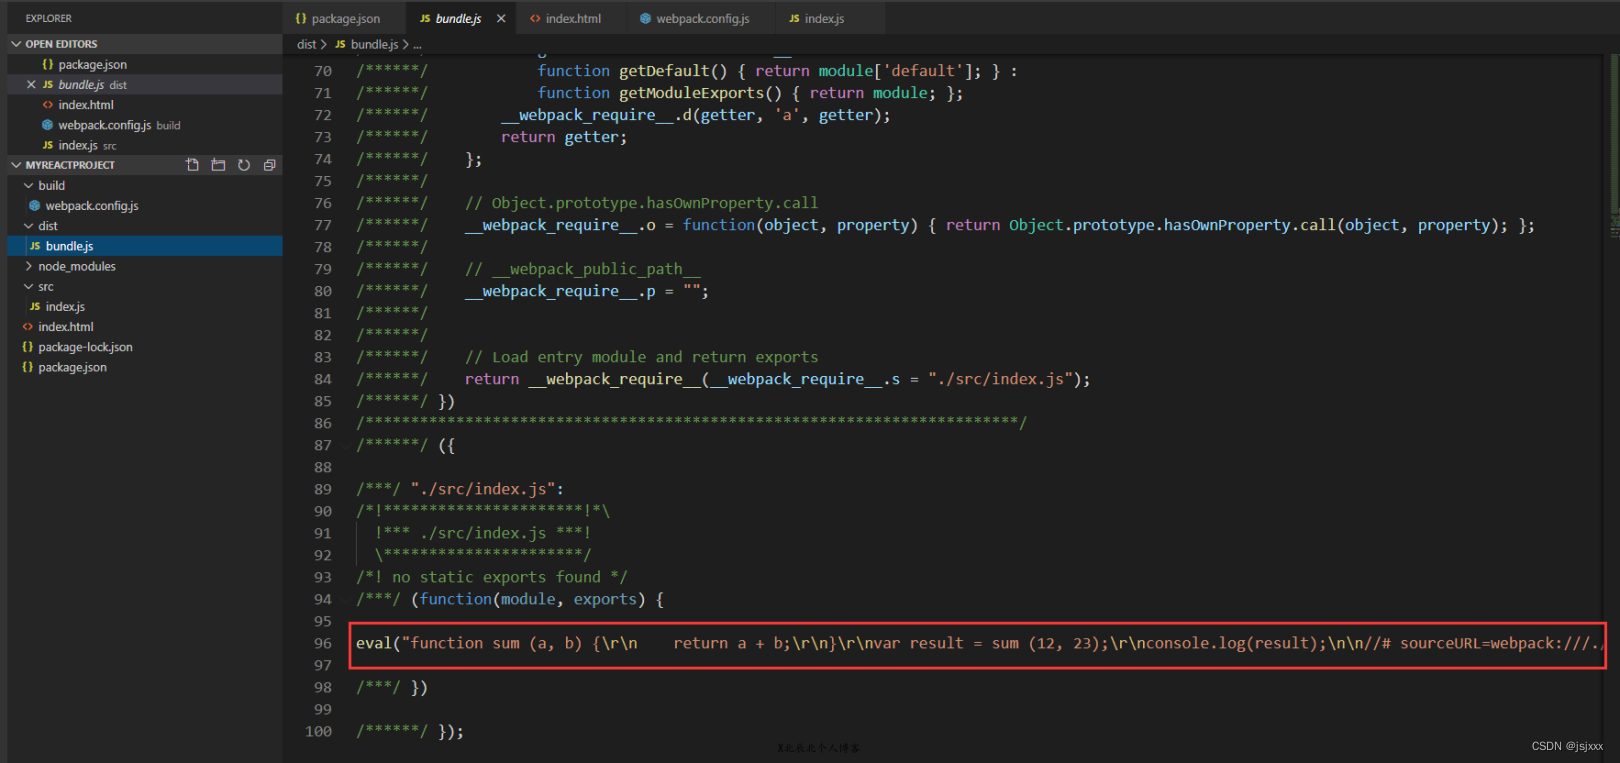Click the dist breadcrumb segment
The image size is (1620, 763).
coord(306,44)
